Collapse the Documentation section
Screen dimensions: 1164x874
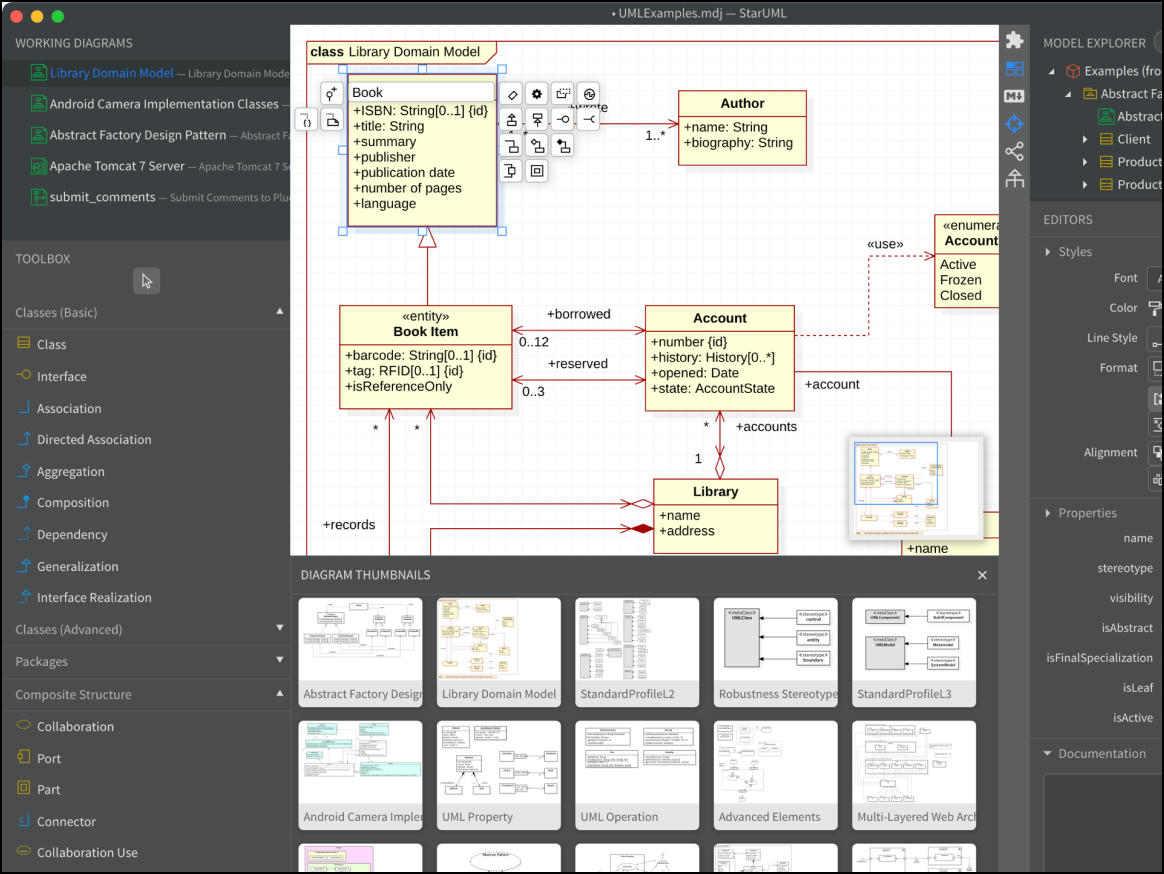tap(1047, 754)
